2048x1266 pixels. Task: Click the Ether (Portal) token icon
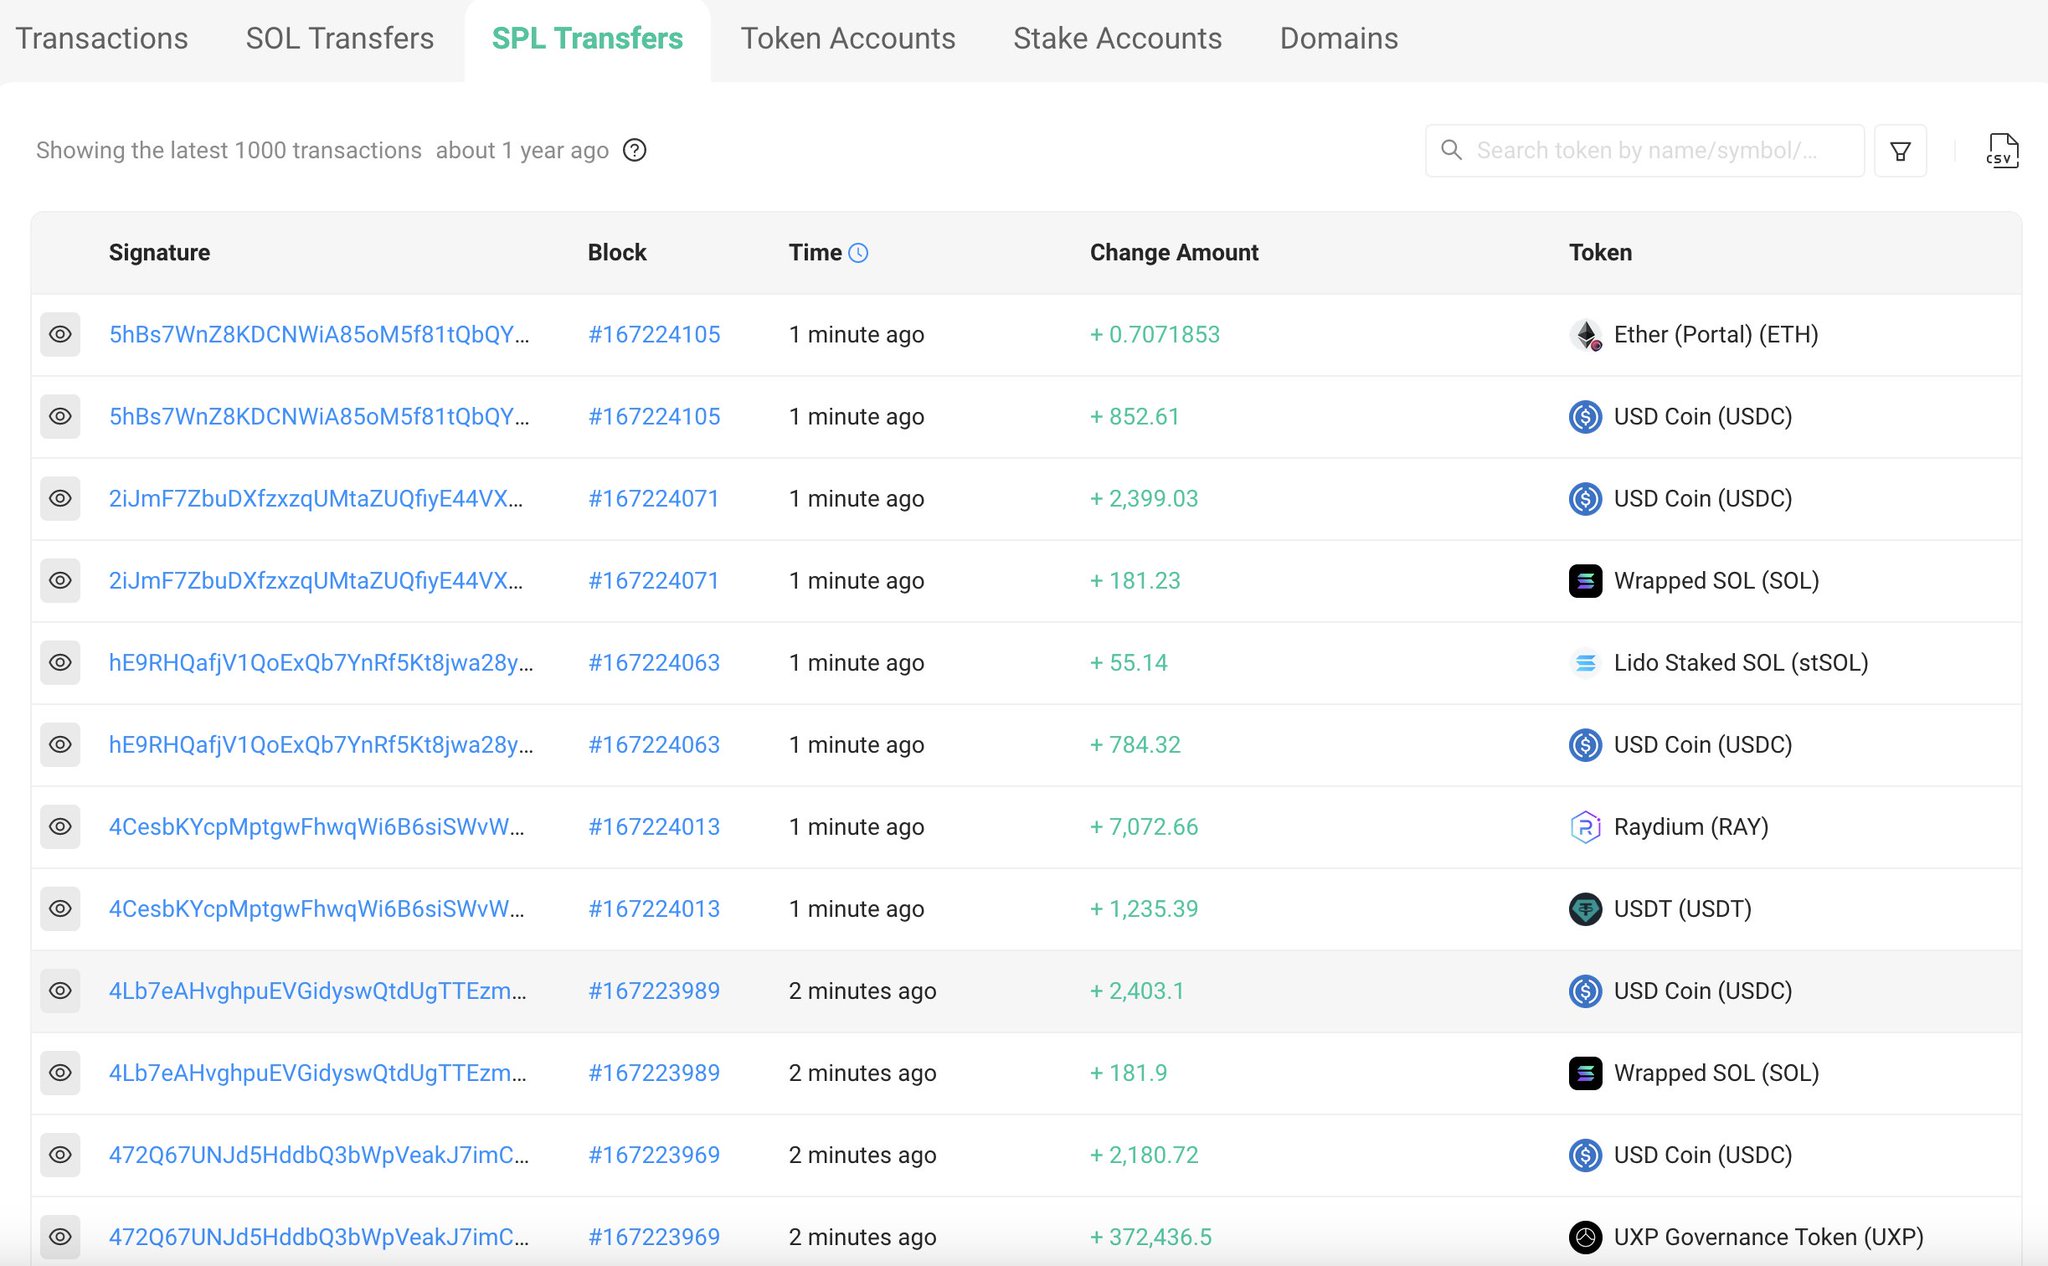pyautogui.click(x=1585, y=335)
